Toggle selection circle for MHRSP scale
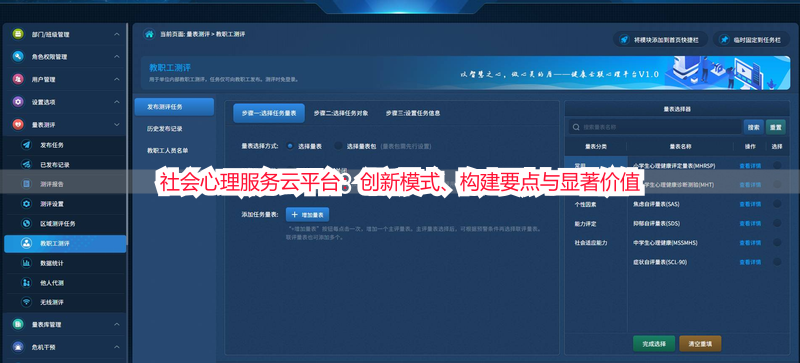The width and height of the screenshot is (800, 363). tap(777, 165)
